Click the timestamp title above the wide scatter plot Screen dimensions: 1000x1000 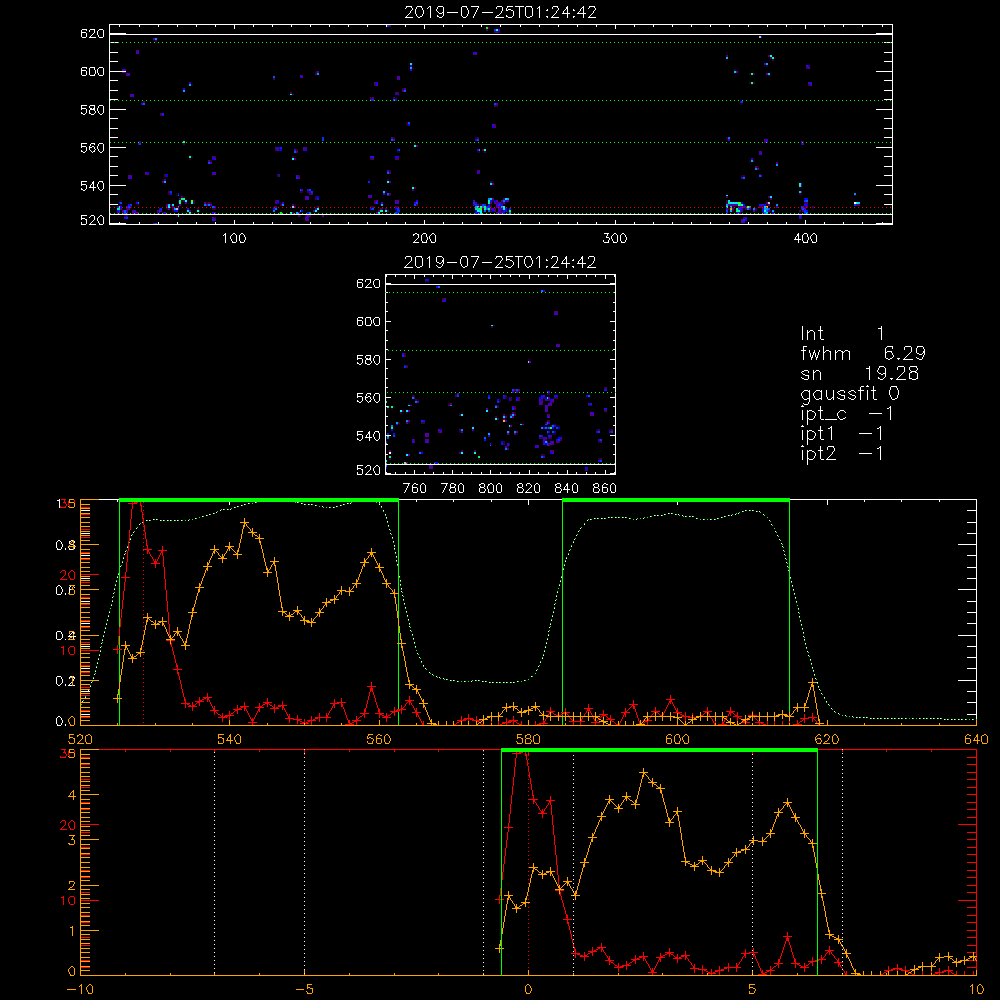pyautogui.click(x=501, y=12)
